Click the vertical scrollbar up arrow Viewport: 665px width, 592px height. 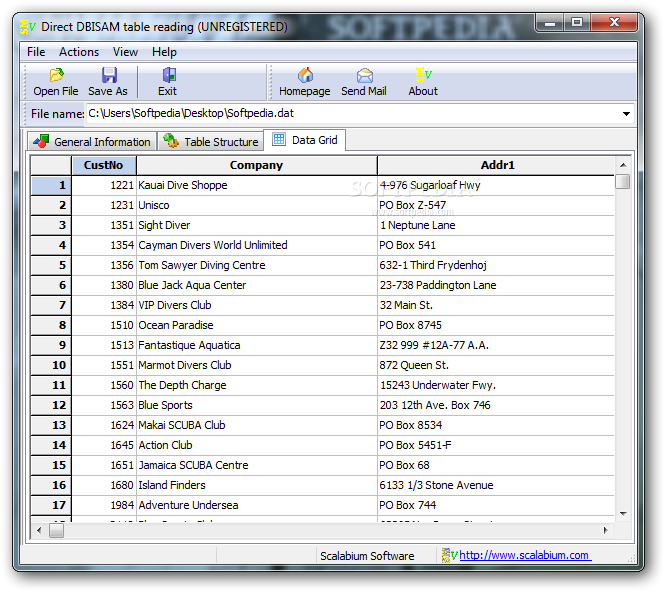tap(623, 165)
